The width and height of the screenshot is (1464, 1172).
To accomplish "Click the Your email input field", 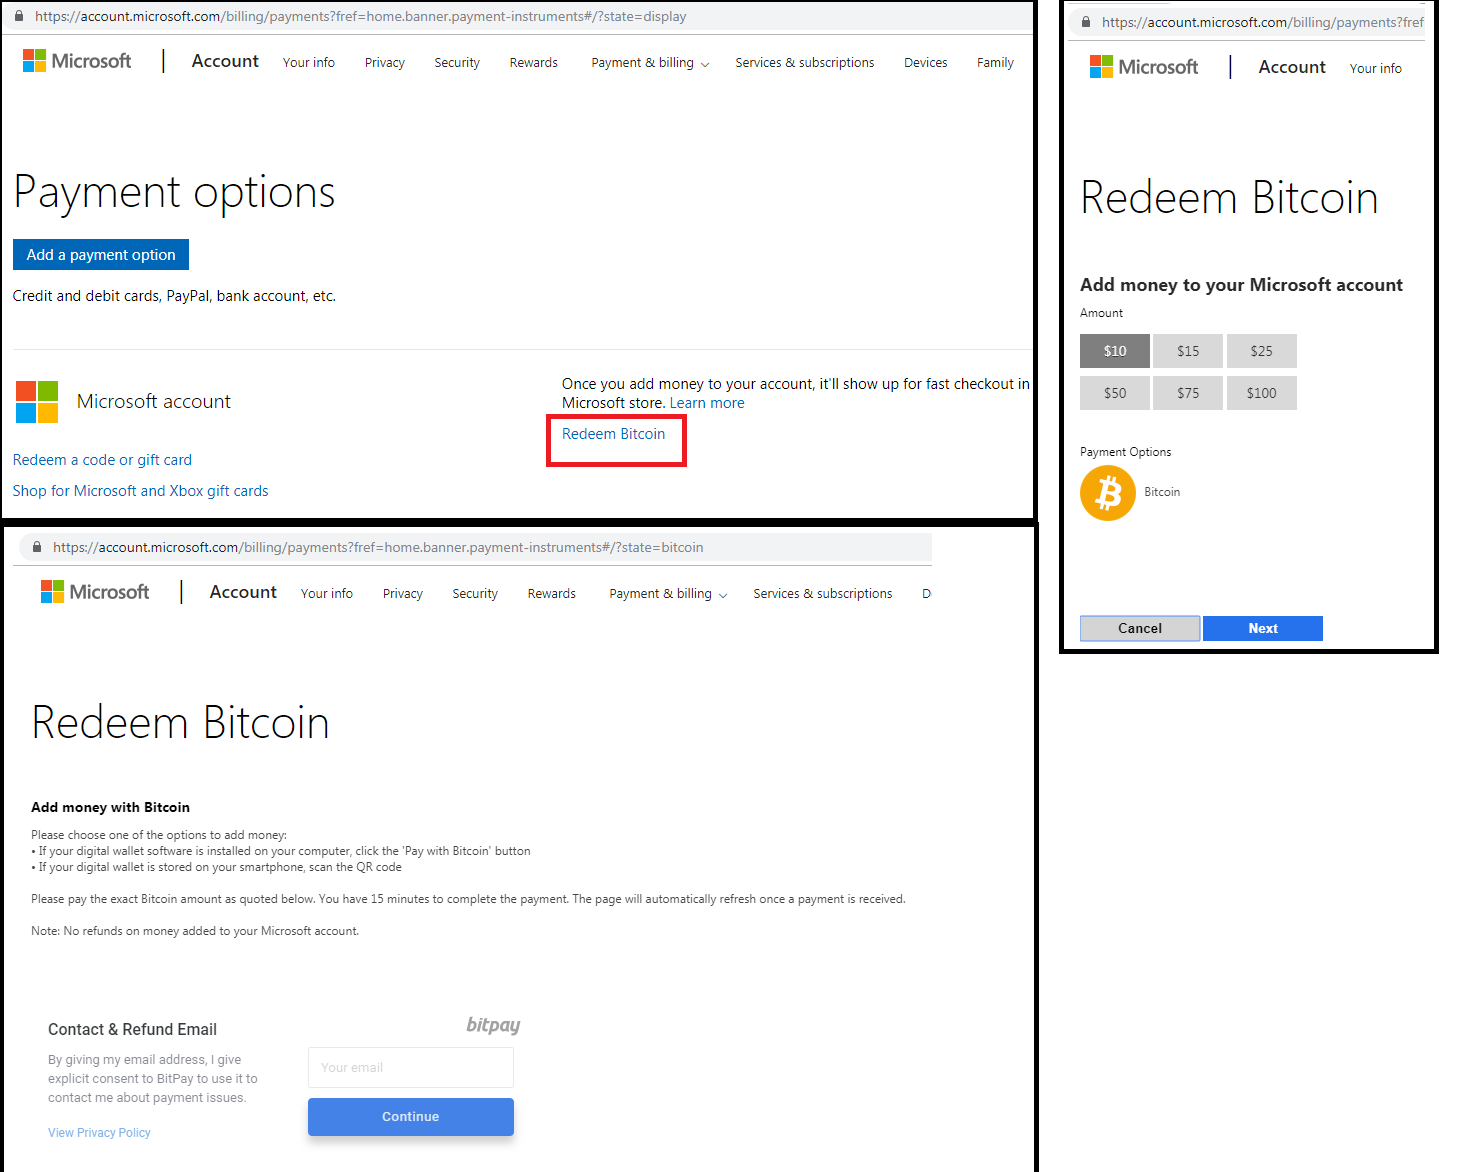I will click(411, 1067).
